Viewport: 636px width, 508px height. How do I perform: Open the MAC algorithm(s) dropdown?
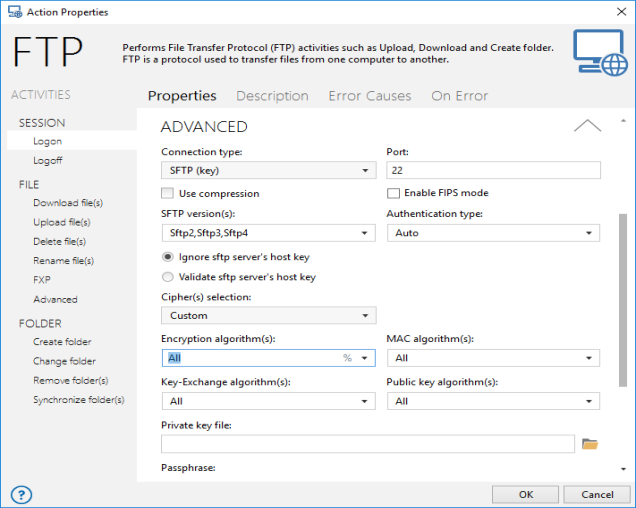(492, 358)
